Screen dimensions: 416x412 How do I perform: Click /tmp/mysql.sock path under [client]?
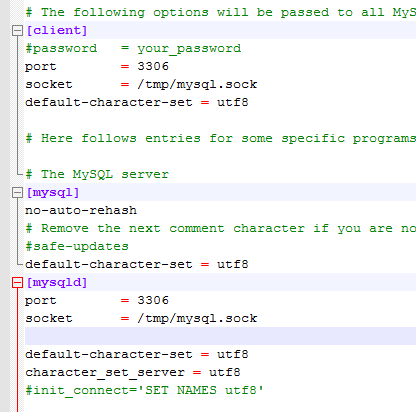point(197,84)
